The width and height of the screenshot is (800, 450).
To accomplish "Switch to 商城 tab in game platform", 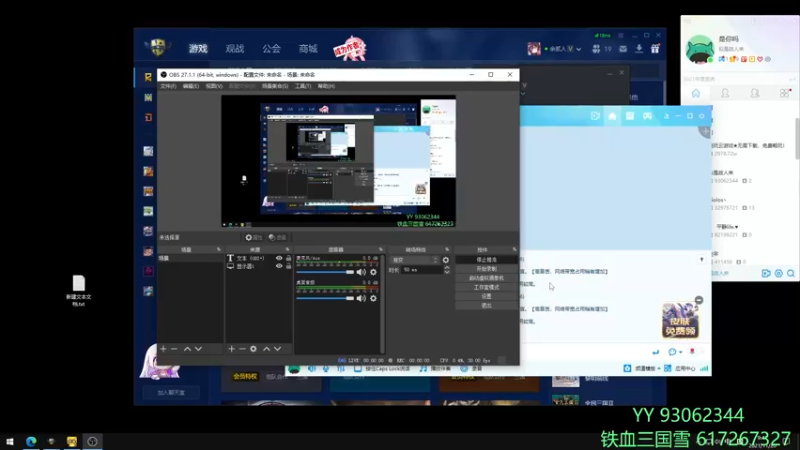I will [x=308, y=48].
